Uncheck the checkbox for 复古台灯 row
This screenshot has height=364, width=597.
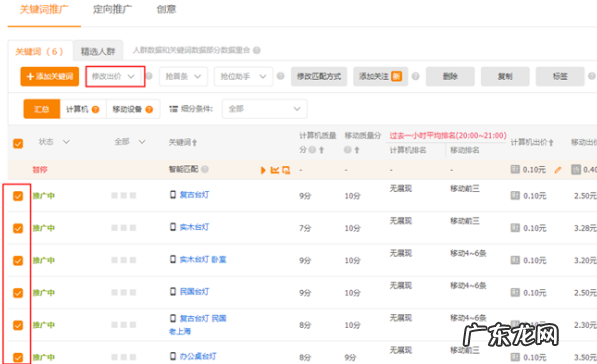tap(18, 196)
